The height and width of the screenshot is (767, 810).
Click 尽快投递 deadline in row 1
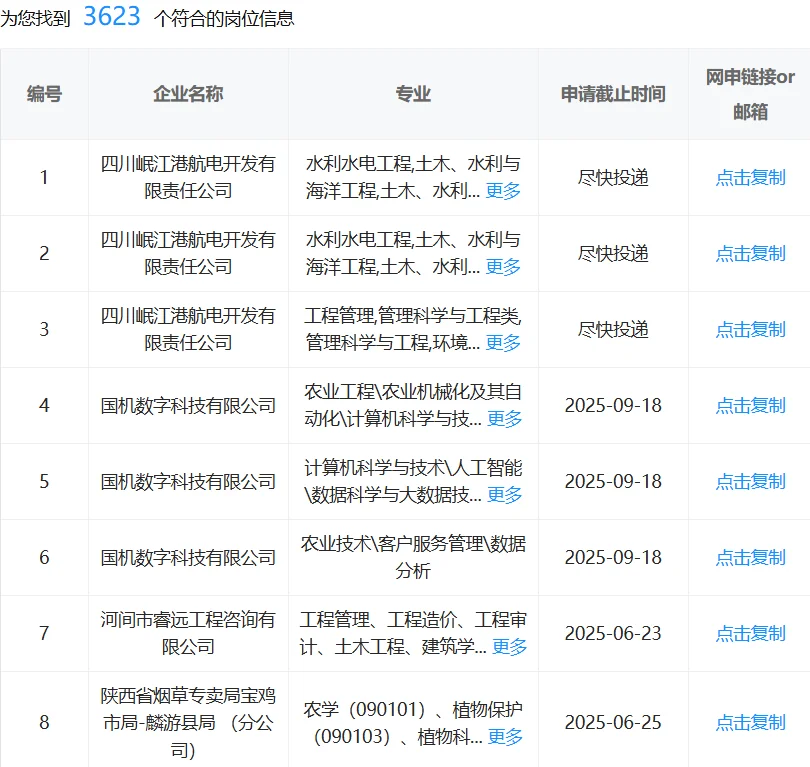pos(613,177)
